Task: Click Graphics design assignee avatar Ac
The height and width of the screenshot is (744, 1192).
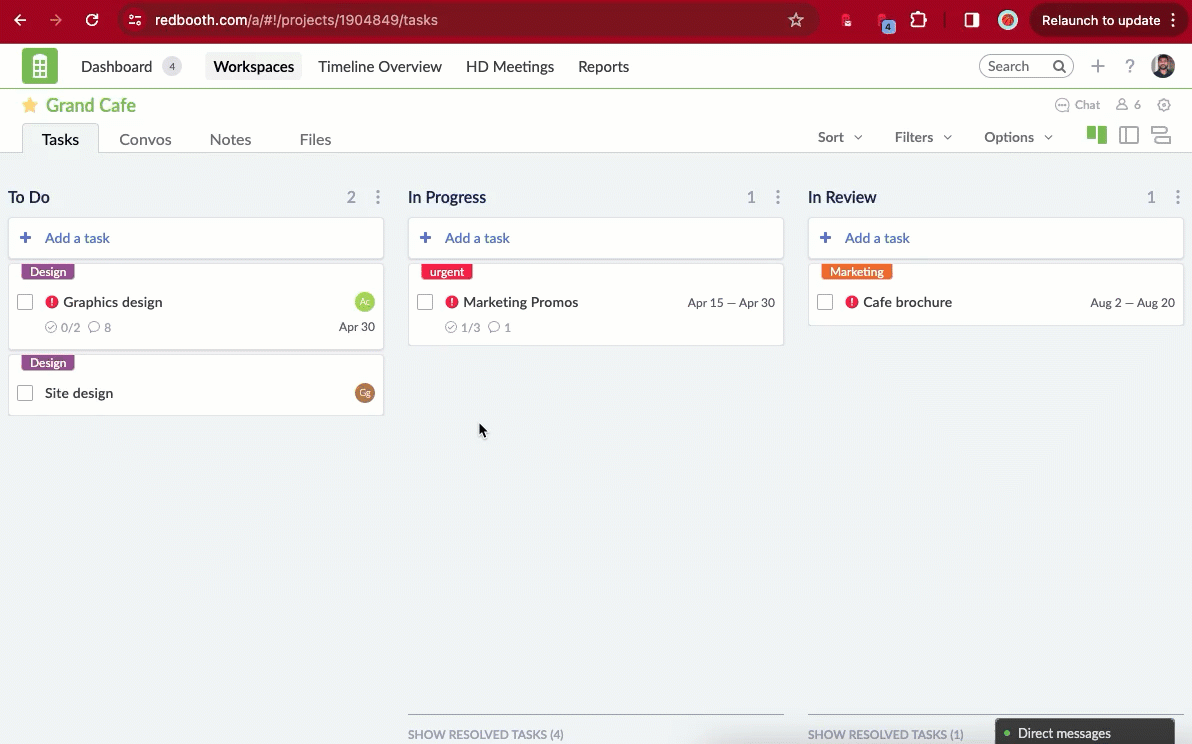Action: click(365, 302)
